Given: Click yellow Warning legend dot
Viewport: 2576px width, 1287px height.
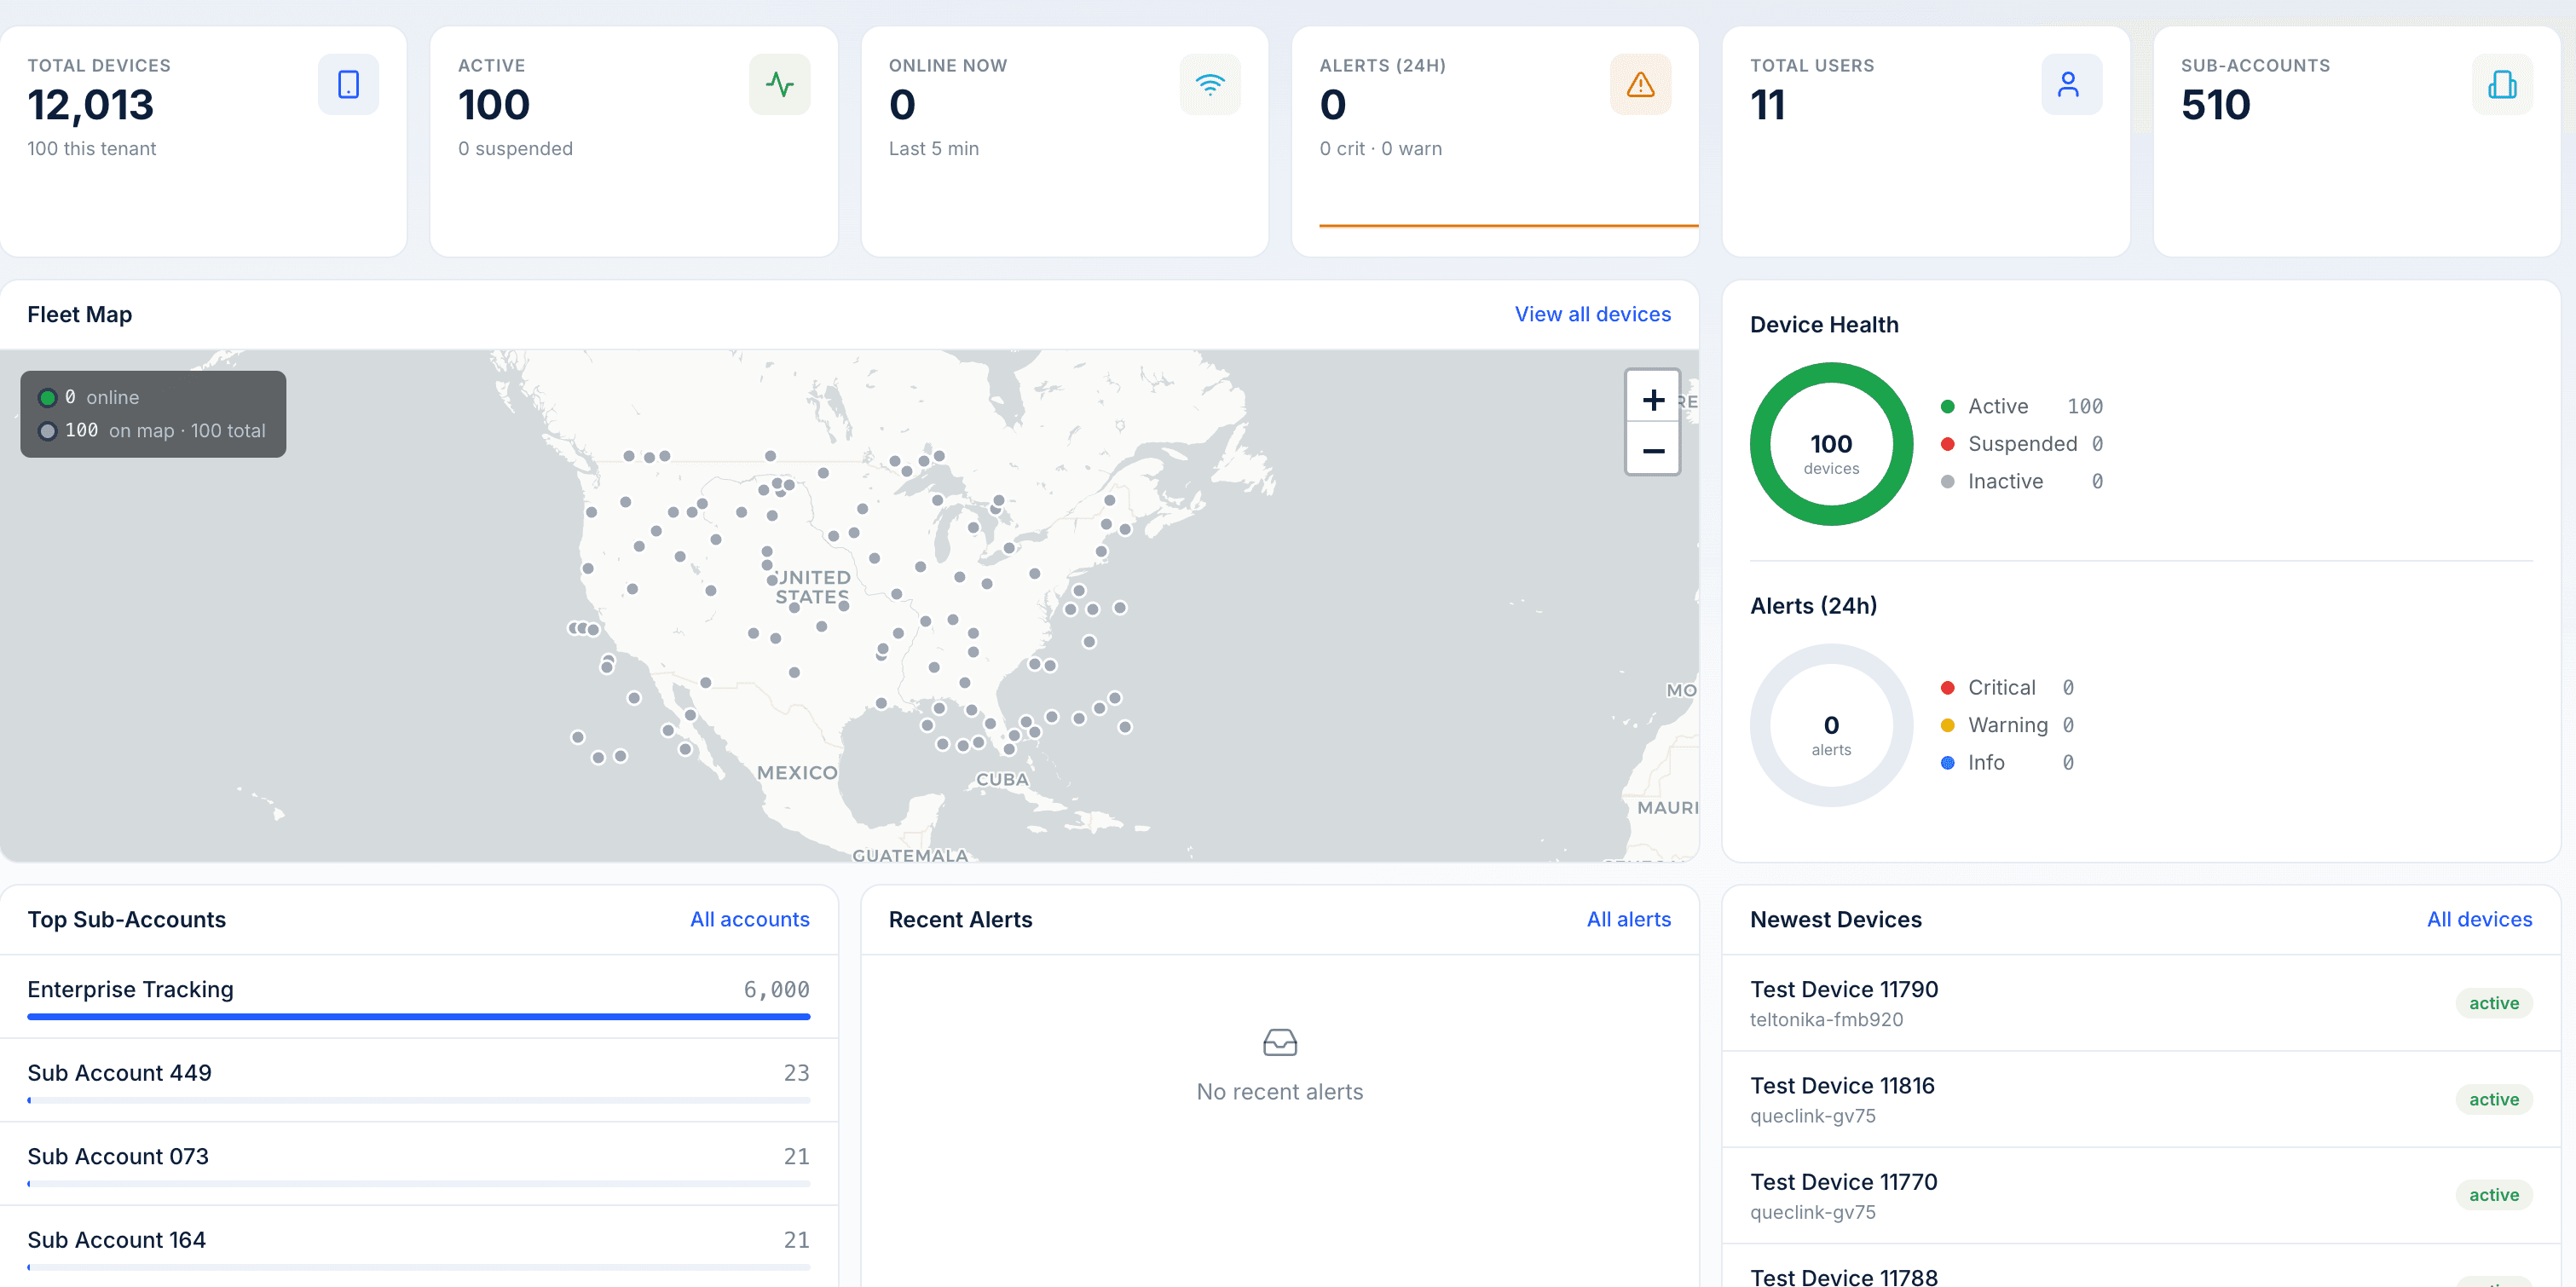Looking at the screenshot, I should (1947, 725).
